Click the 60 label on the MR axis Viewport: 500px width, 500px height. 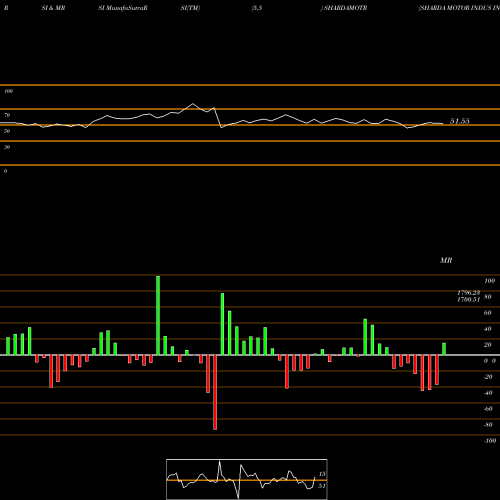[x=488, y=313]
